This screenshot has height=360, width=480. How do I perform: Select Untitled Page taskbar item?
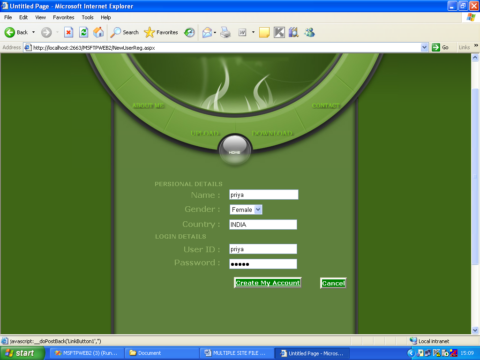coord(312,353)
